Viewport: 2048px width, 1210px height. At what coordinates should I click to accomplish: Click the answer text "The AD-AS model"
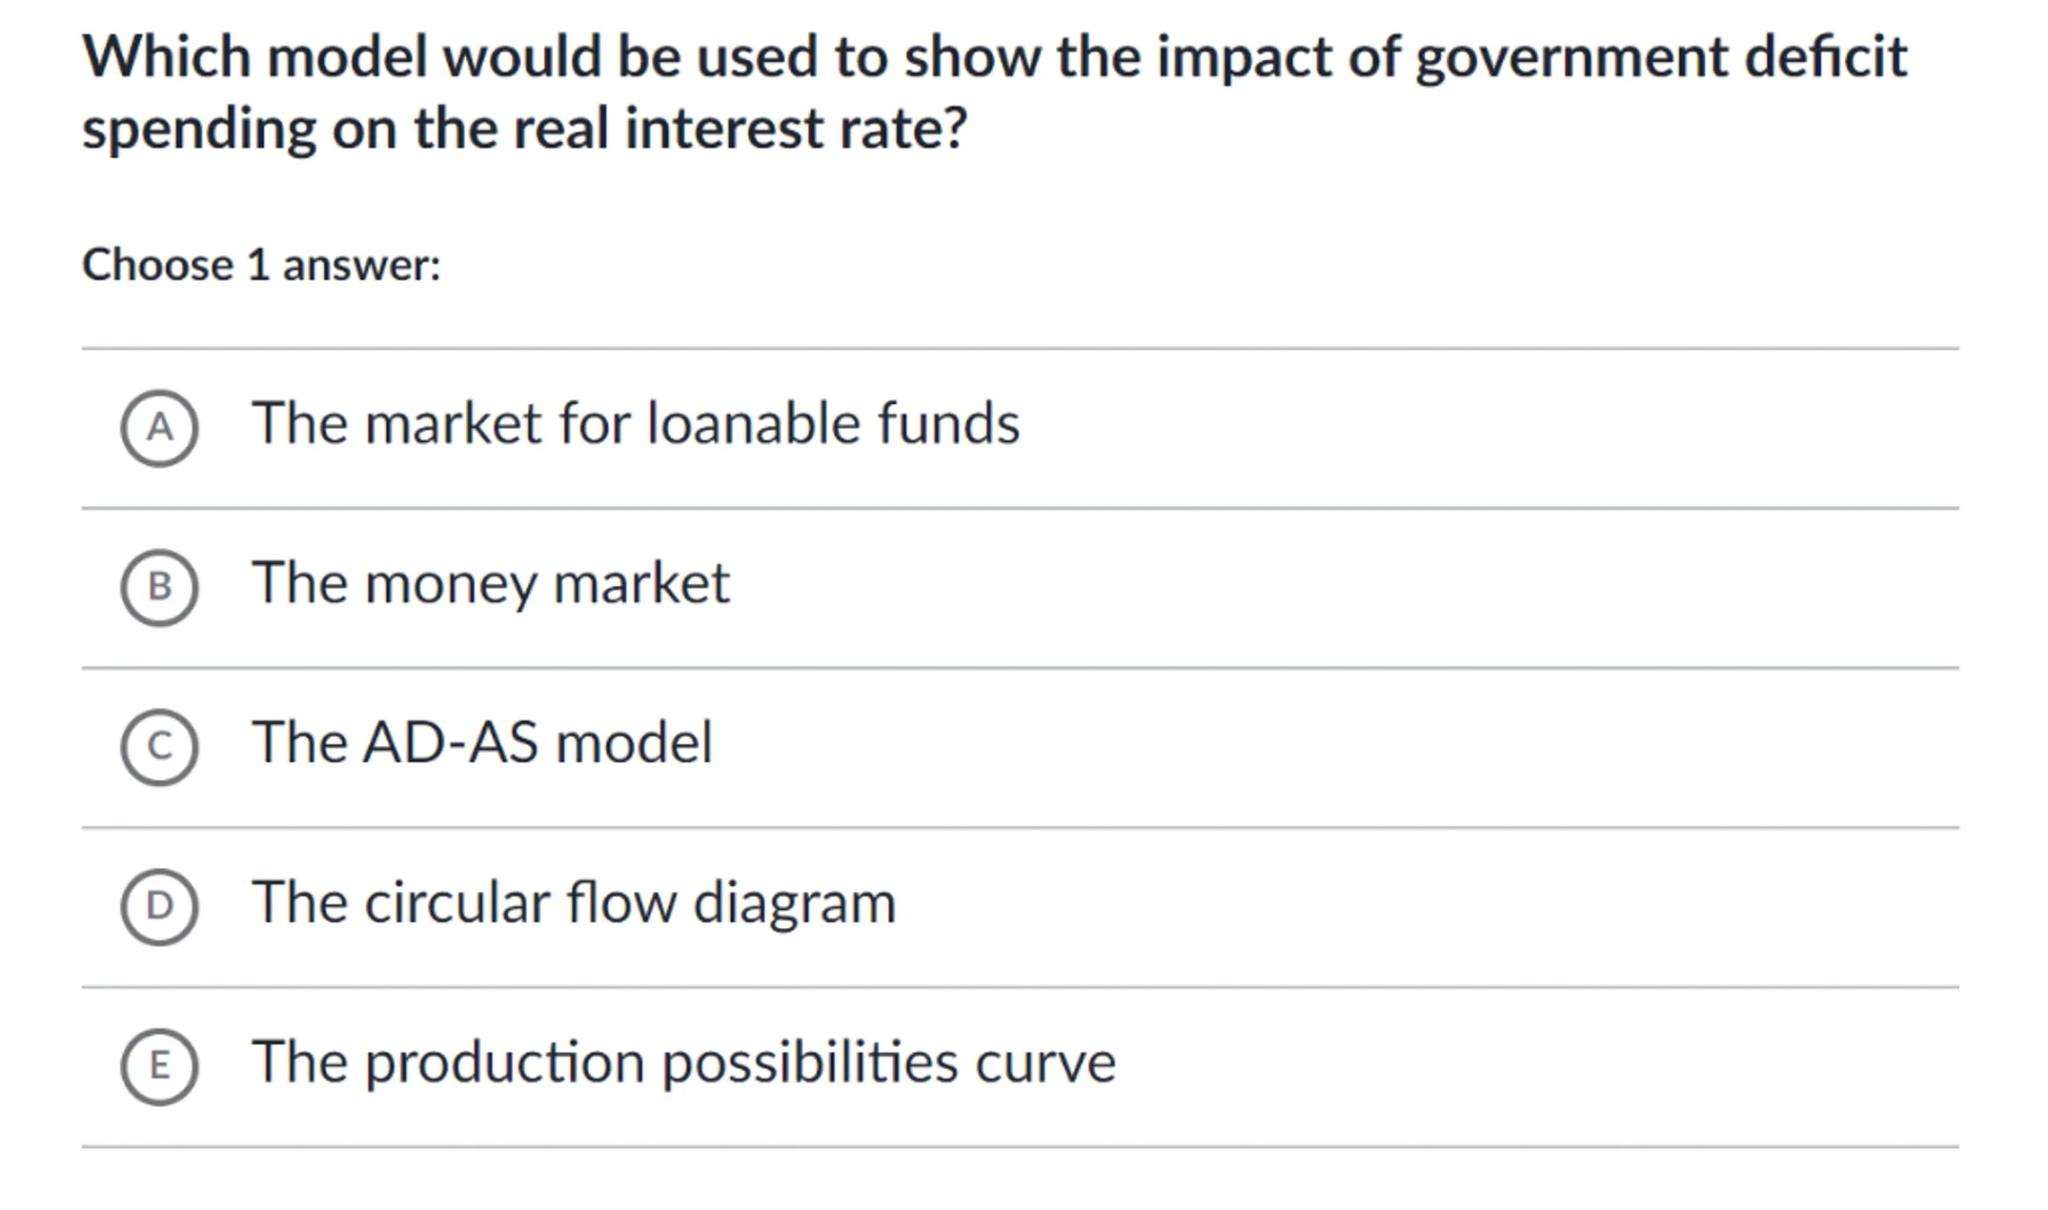pyautogui.click(x=482, y=743)
